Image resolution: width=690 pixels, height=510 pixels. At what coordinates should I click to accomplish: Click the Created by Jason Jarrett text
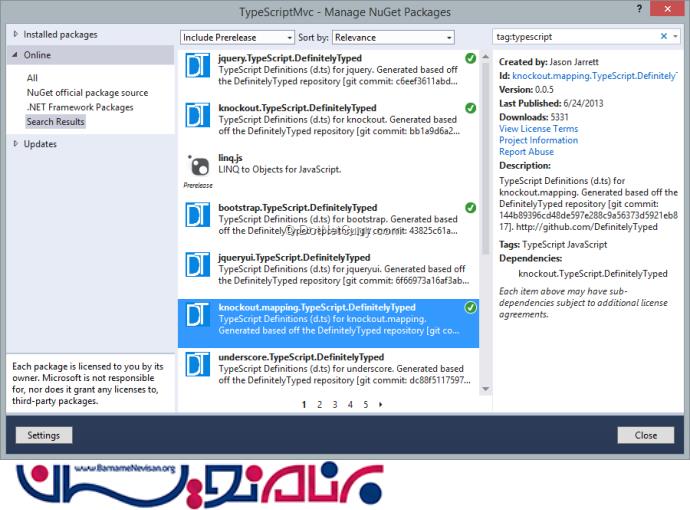[x=549, y=62]
